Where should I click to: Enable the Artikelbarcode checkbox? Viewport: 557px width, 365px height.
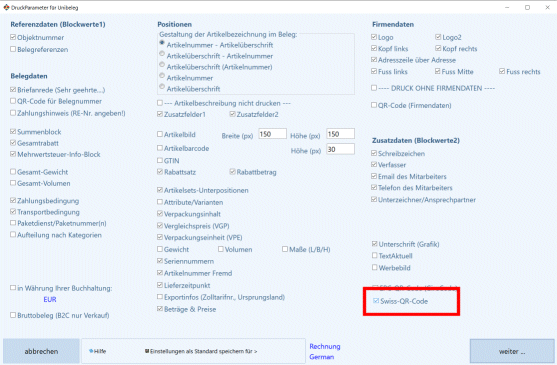[160, 148]
